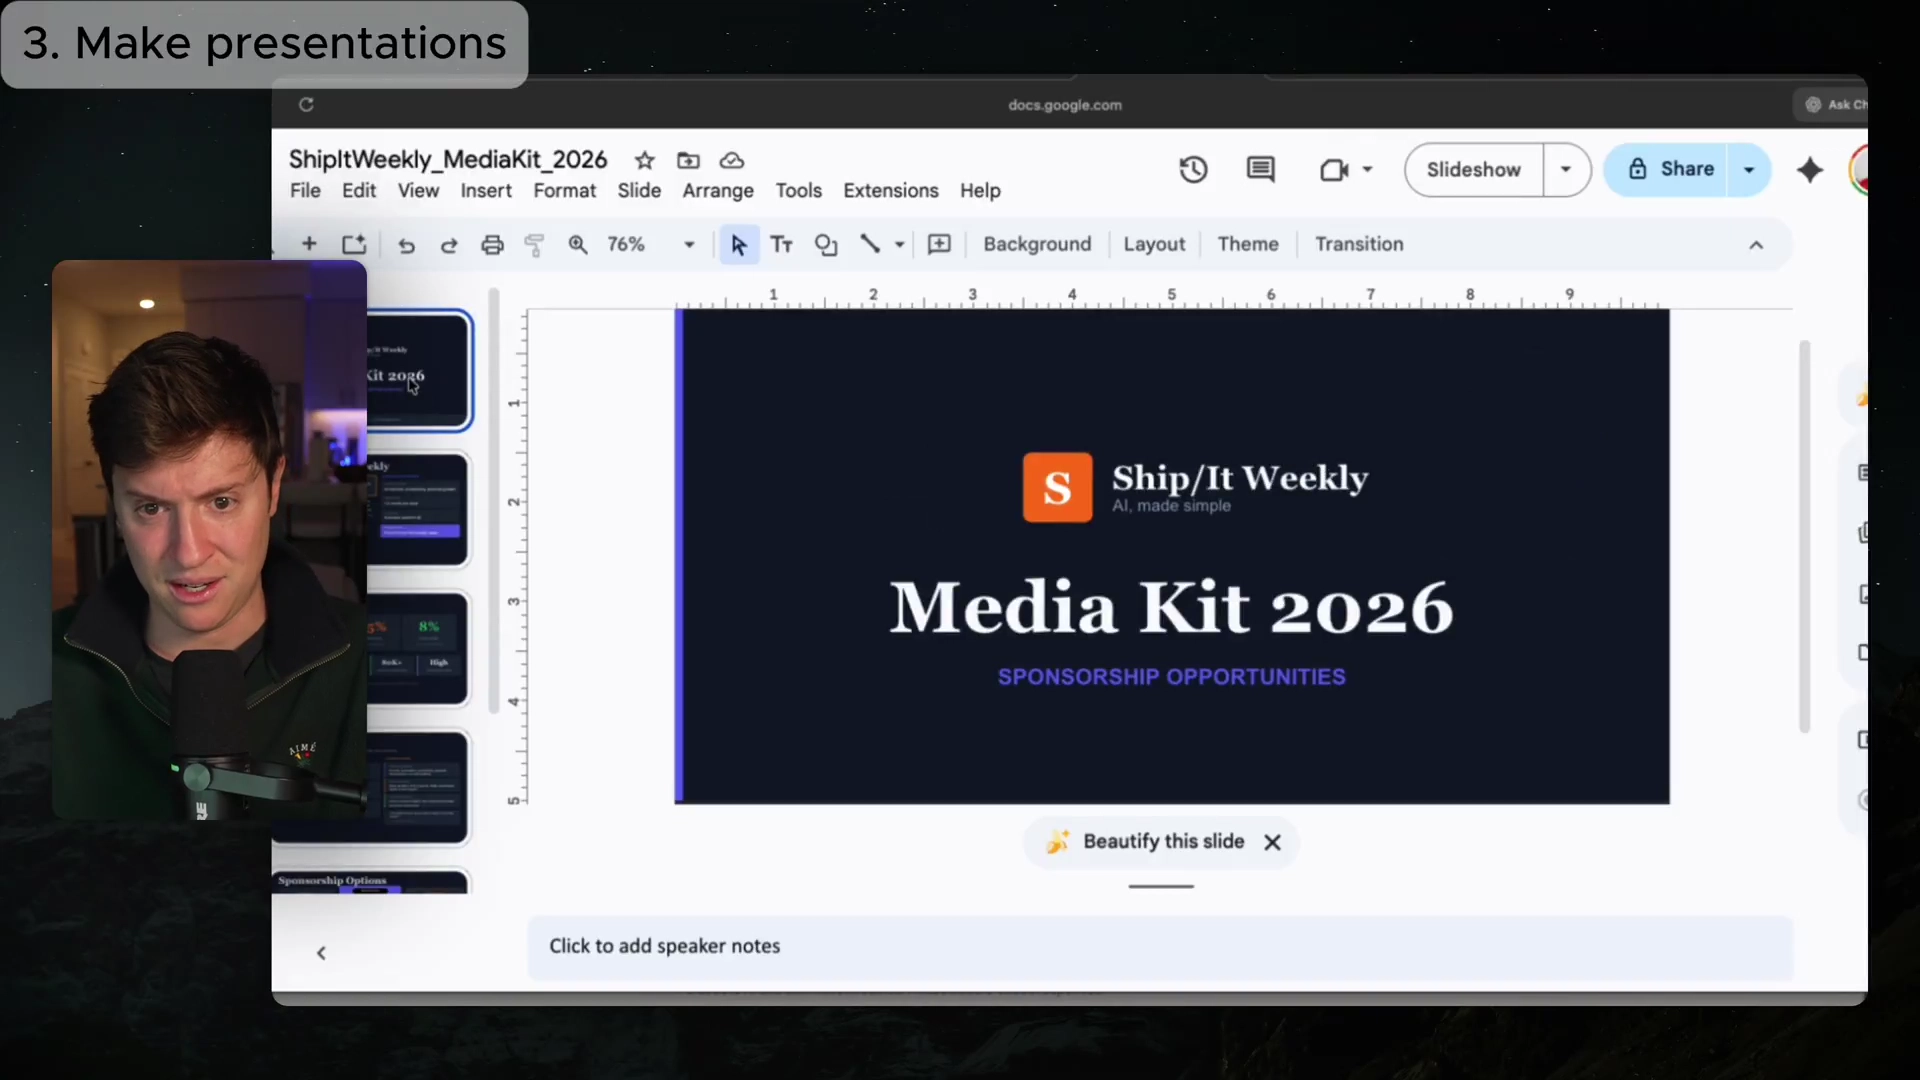This screenshot has width=1920, height=1080.
Task: Click the Redo arrow
Action: (x=449, y=245)
